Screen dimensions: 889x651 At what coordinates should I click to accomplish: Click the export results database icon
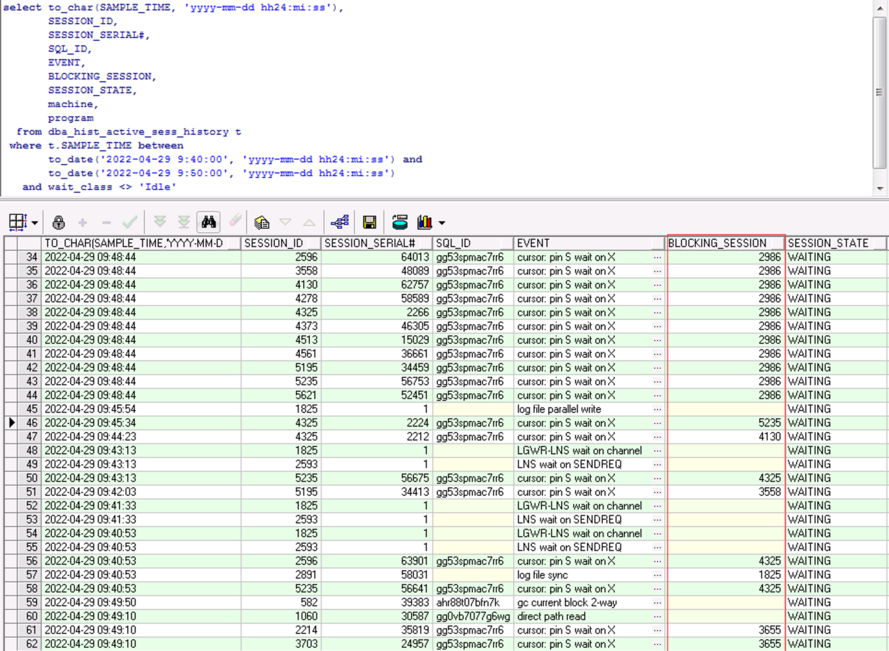(x=400, y=222)
